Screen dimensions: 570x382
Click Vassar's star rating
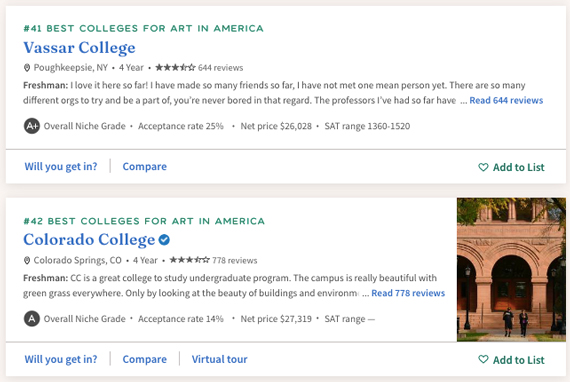point(175,68)
